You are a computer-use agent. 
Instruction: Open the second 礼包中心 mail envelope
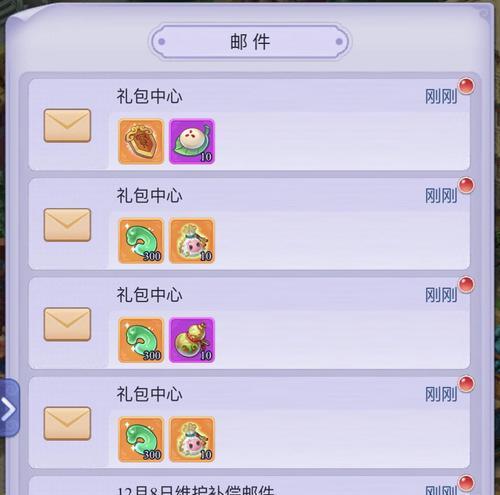pyautogui.click(x=67, y=225)
